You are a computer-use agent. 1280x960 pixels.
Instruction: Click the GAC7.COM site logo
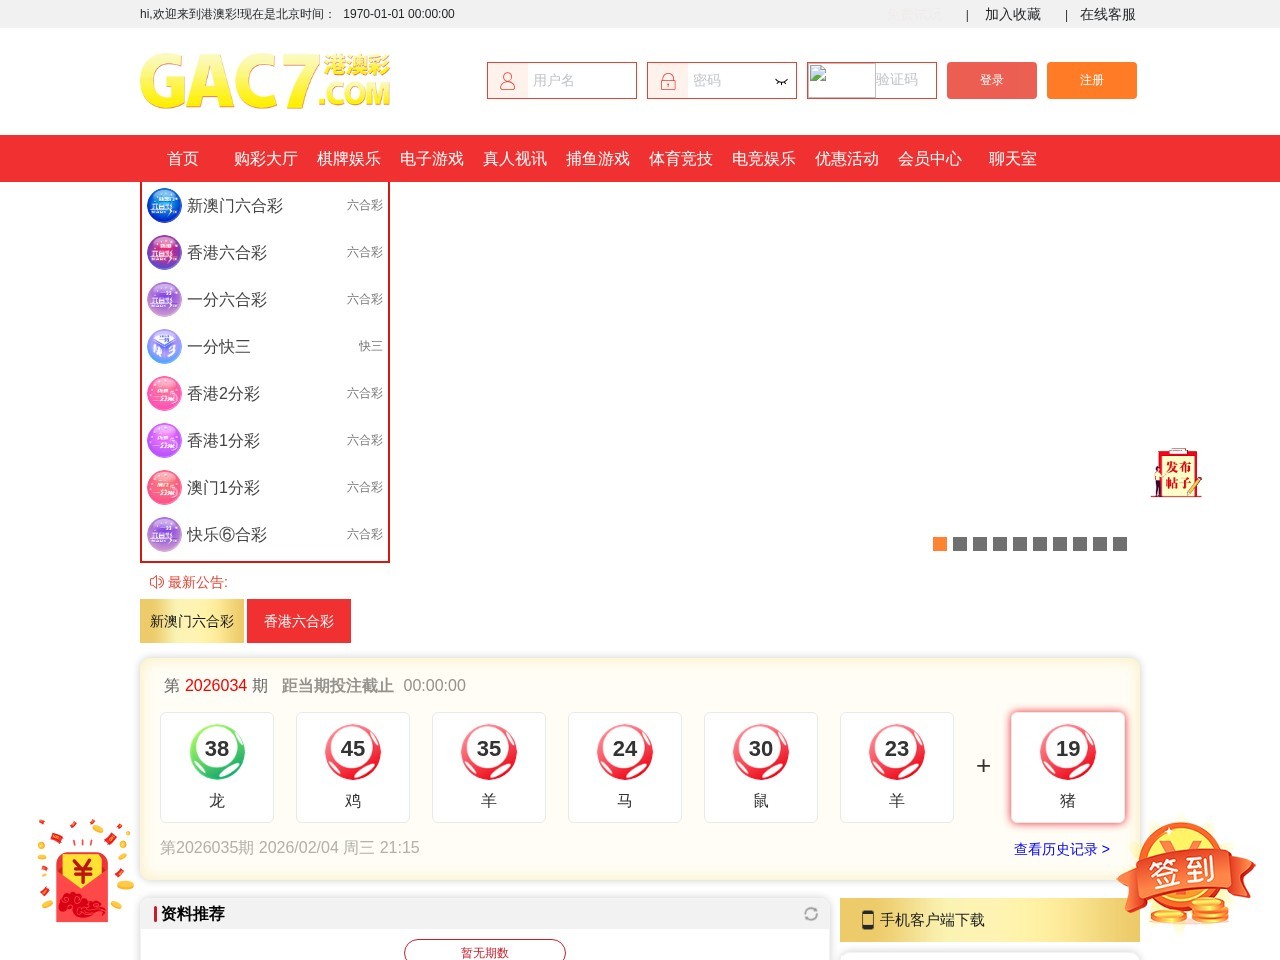click(265, 81)
